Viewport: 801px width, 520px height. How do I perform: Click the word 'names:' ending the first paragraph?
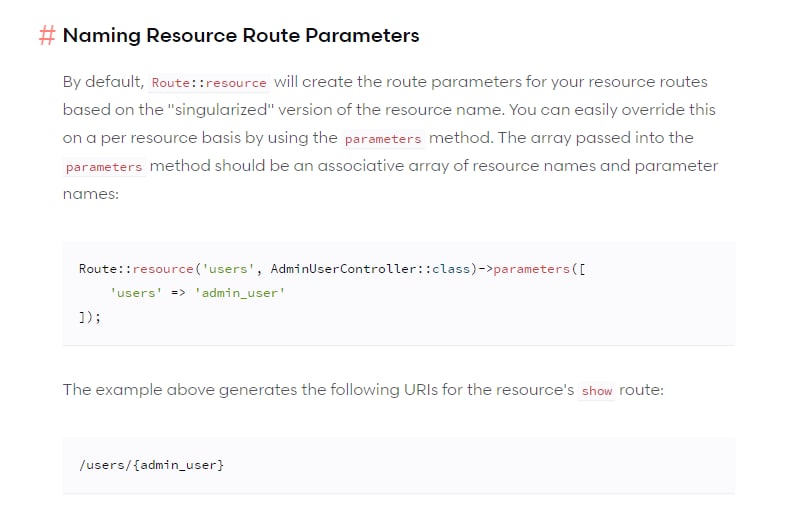pos(91,193)
